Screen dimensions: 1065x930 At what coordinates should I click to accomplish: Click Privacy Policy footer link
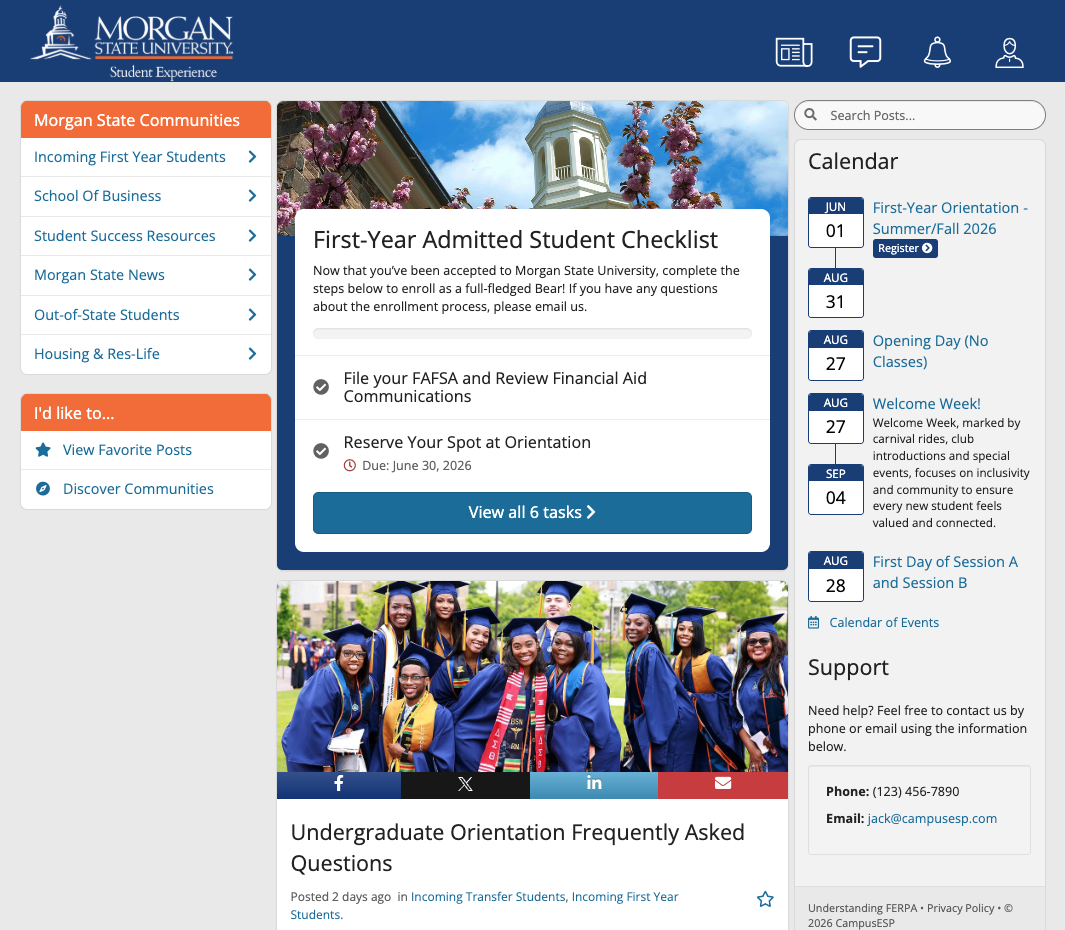point(960,908)
